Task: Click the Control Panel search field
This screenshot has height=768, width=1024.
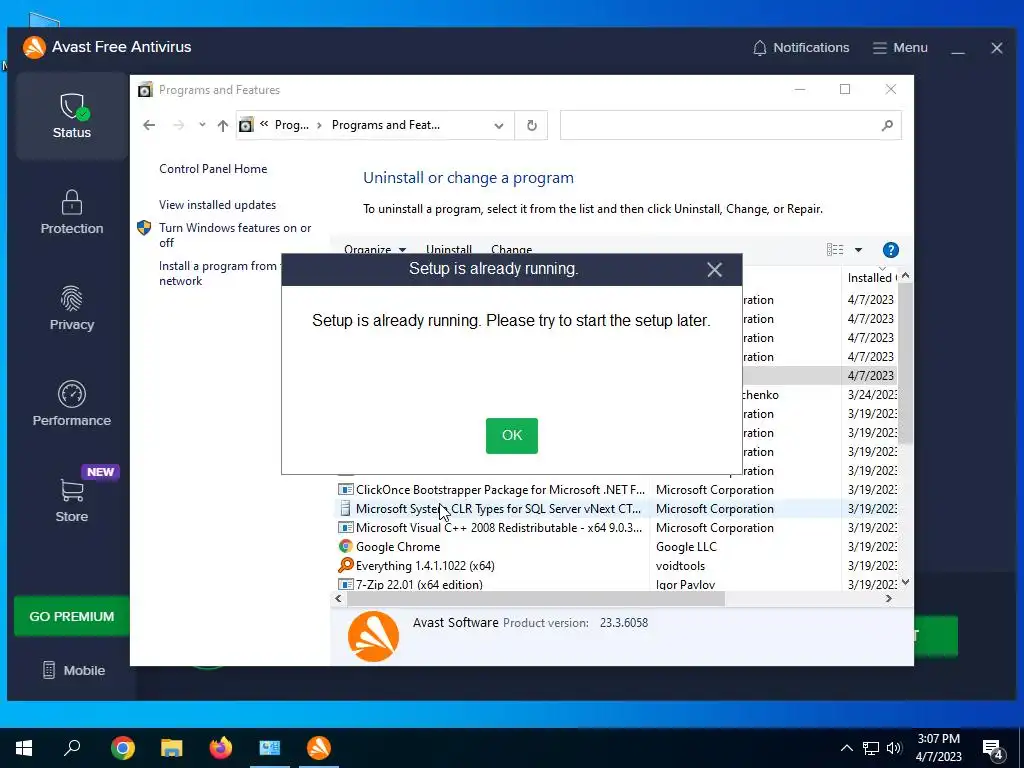Action: tap(730, 125)
